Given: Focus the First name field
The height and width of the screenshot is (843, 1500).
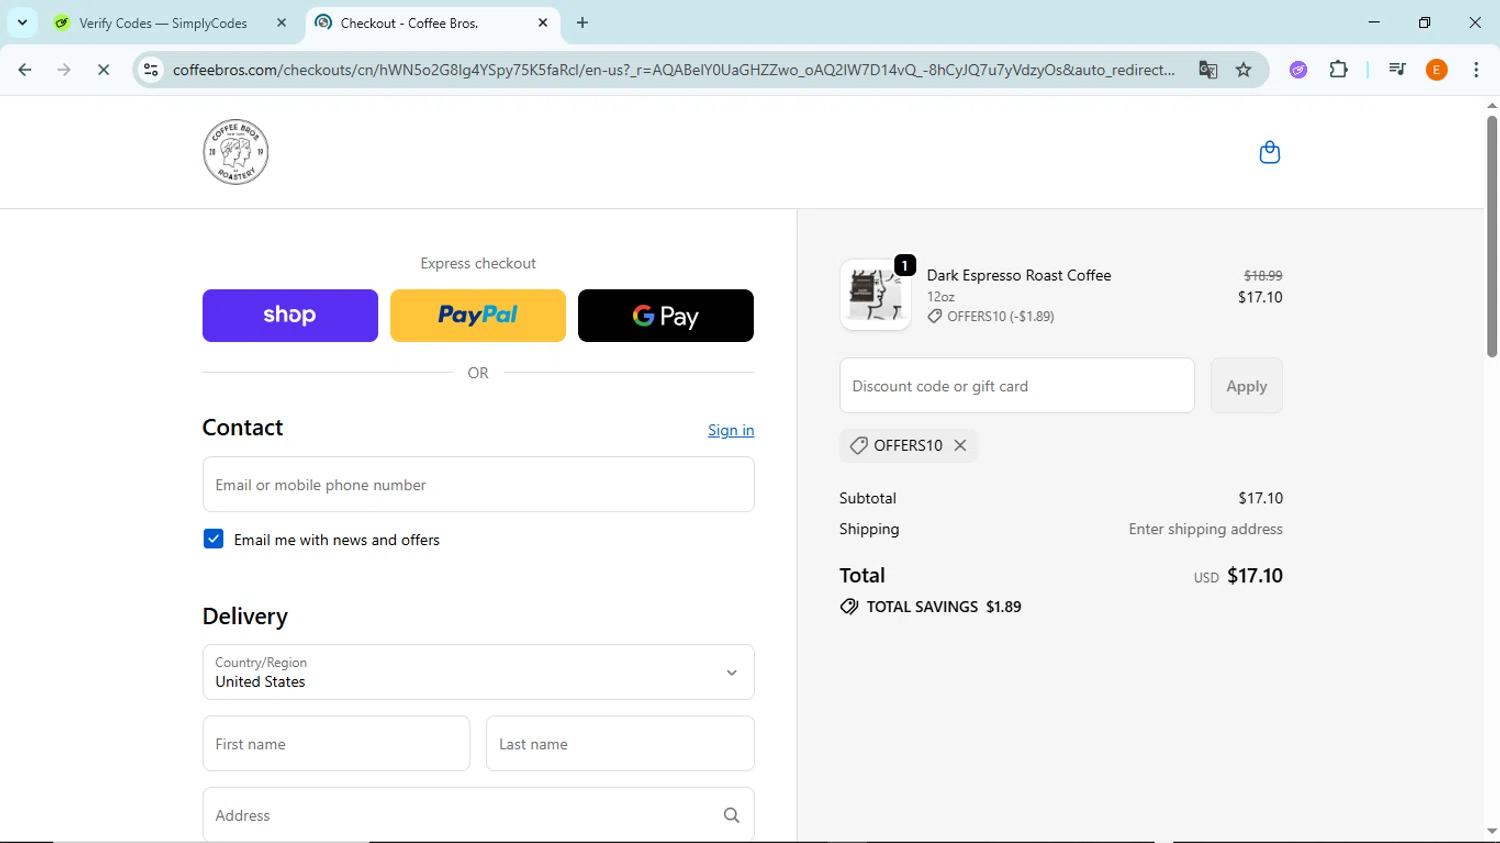Looking at the screenshot, I should pyautogui.click(x=336, y=743).
